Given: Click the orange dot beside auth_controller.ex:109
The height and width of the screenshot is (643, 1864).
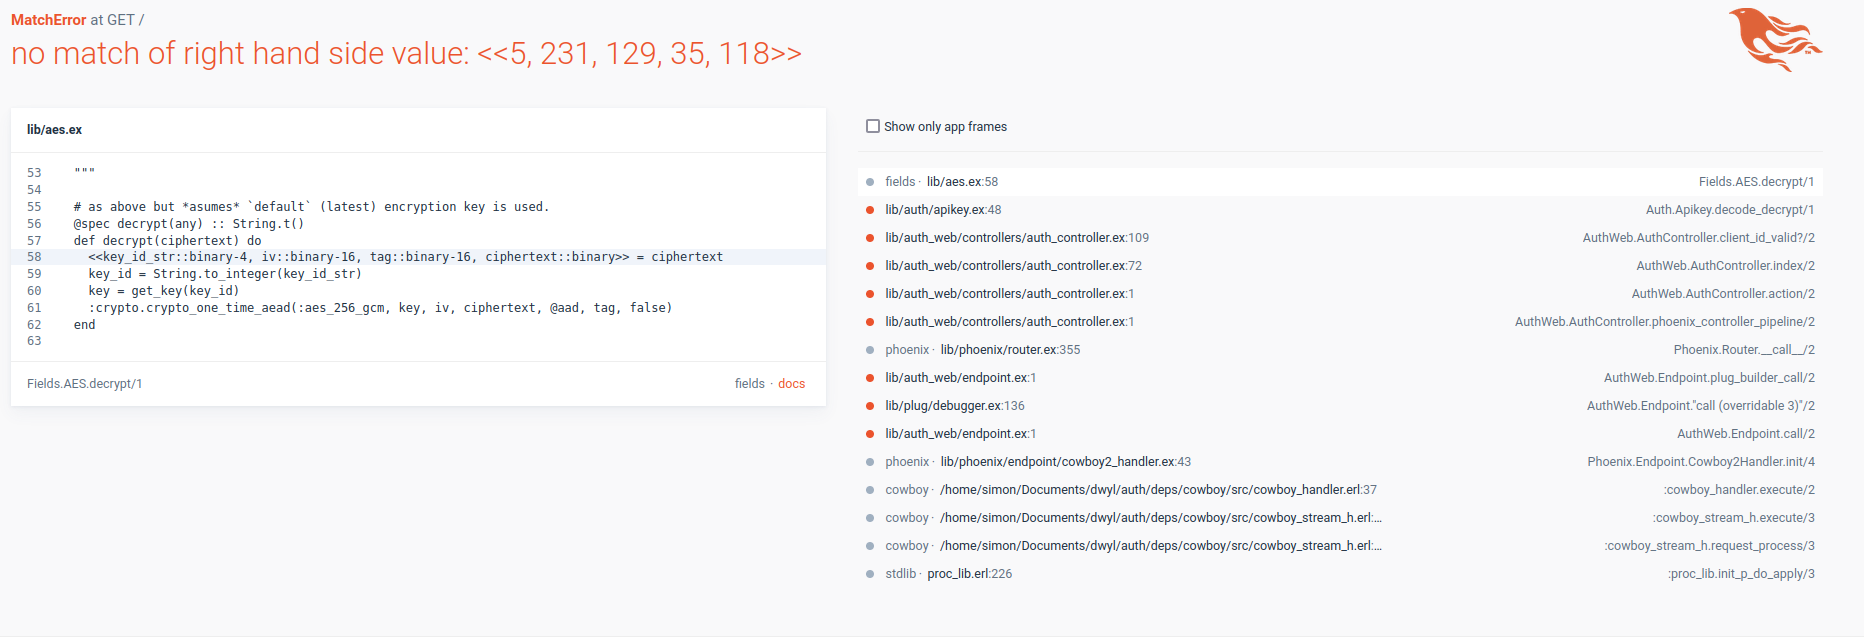Looking at the screenshot, I should 870,238.
